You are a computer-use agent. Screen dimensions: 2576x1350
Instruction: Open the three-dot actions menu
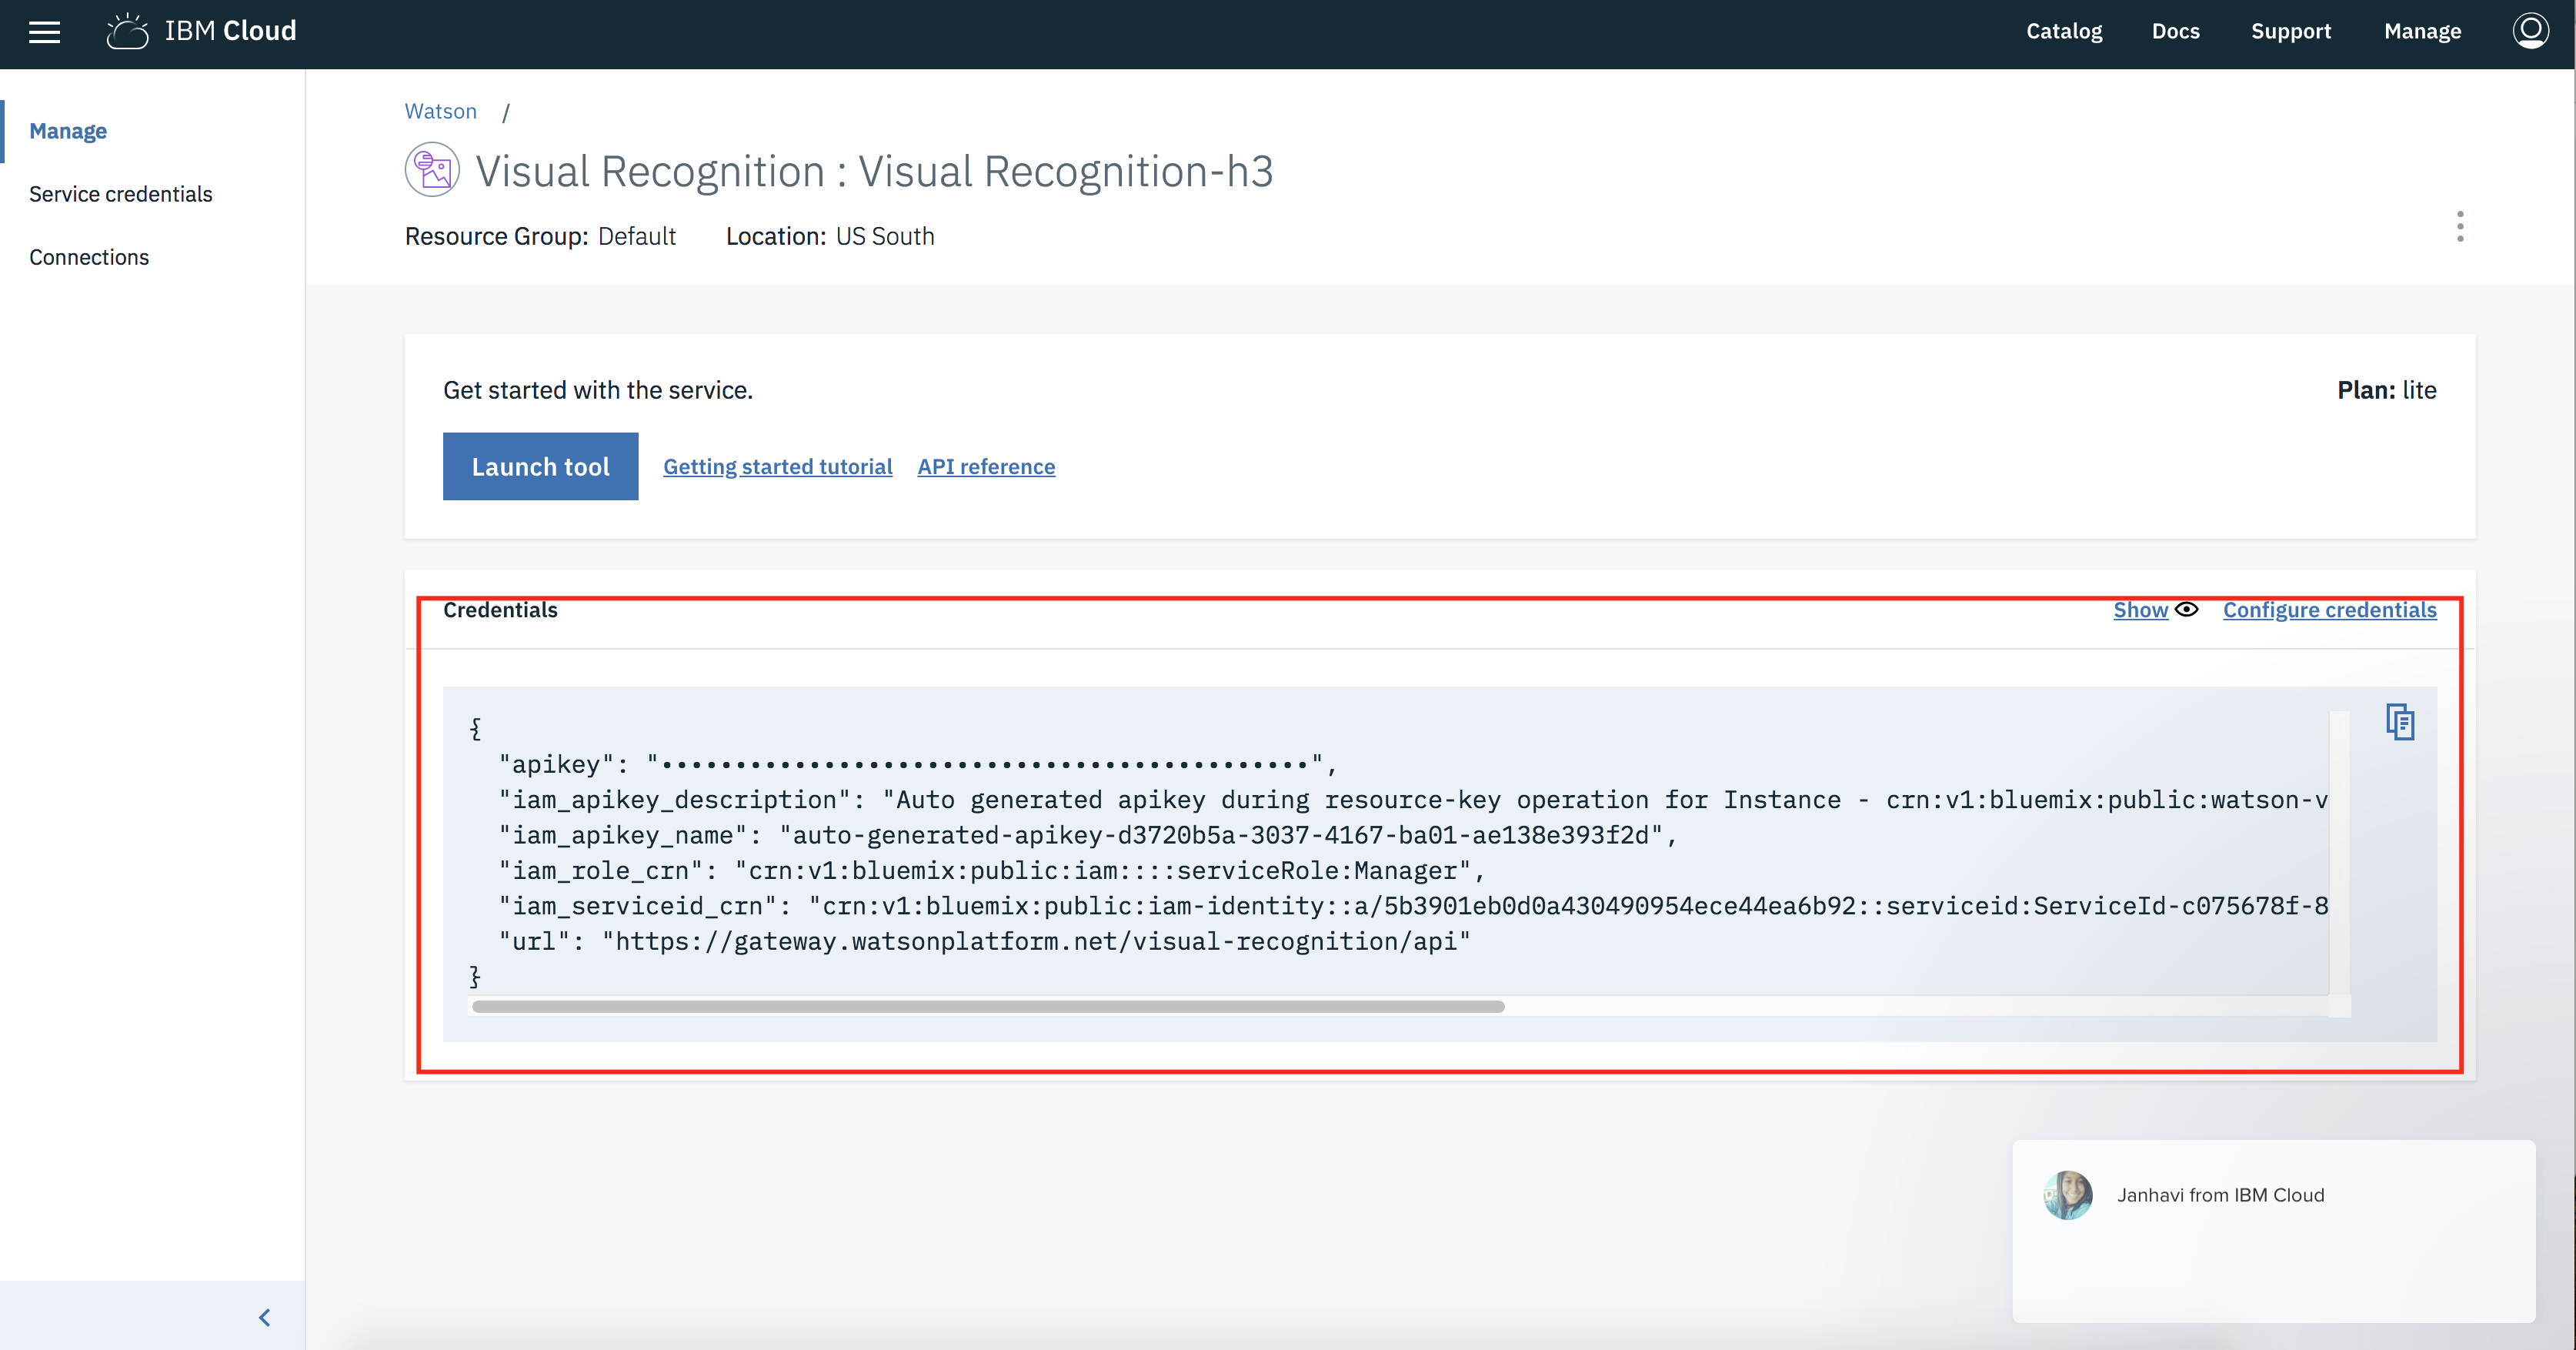2460,227
